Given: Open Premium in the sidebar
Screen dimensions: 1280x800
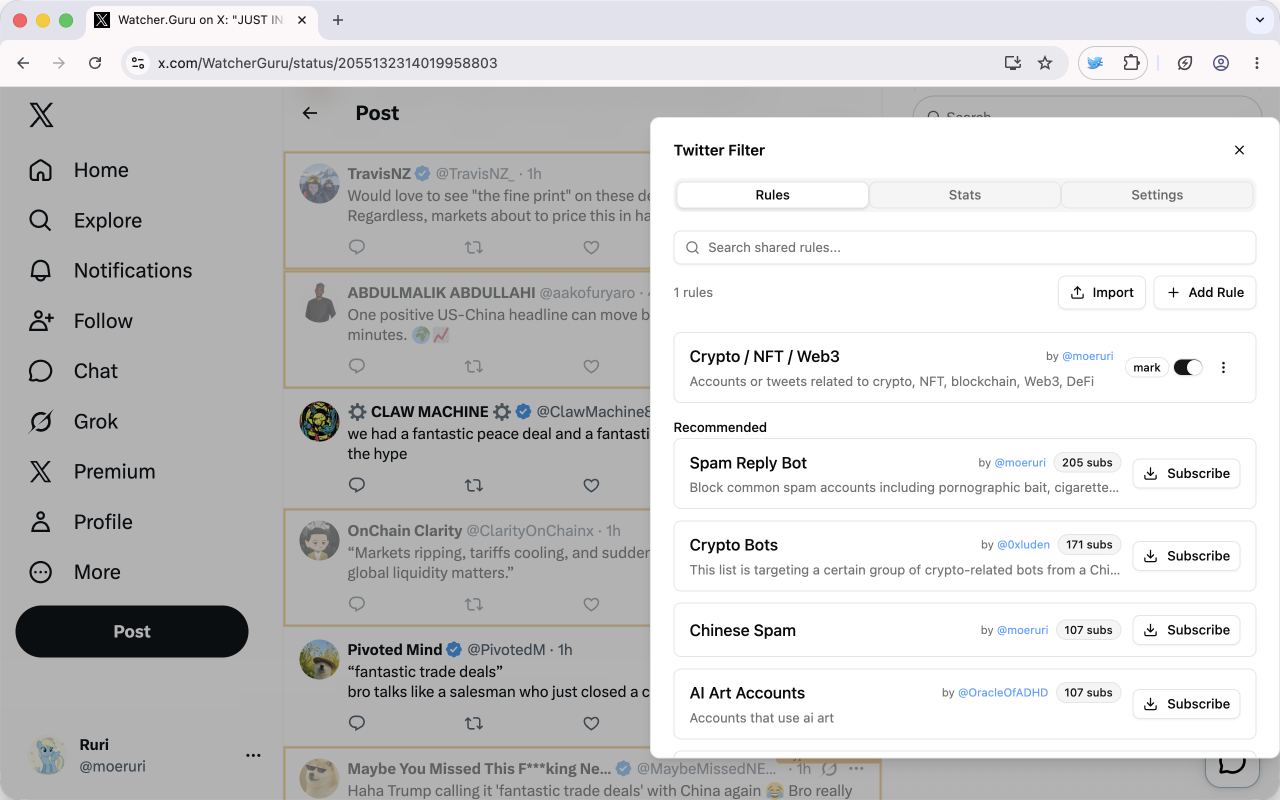Looking at the screenshot, I should point(92,471).
